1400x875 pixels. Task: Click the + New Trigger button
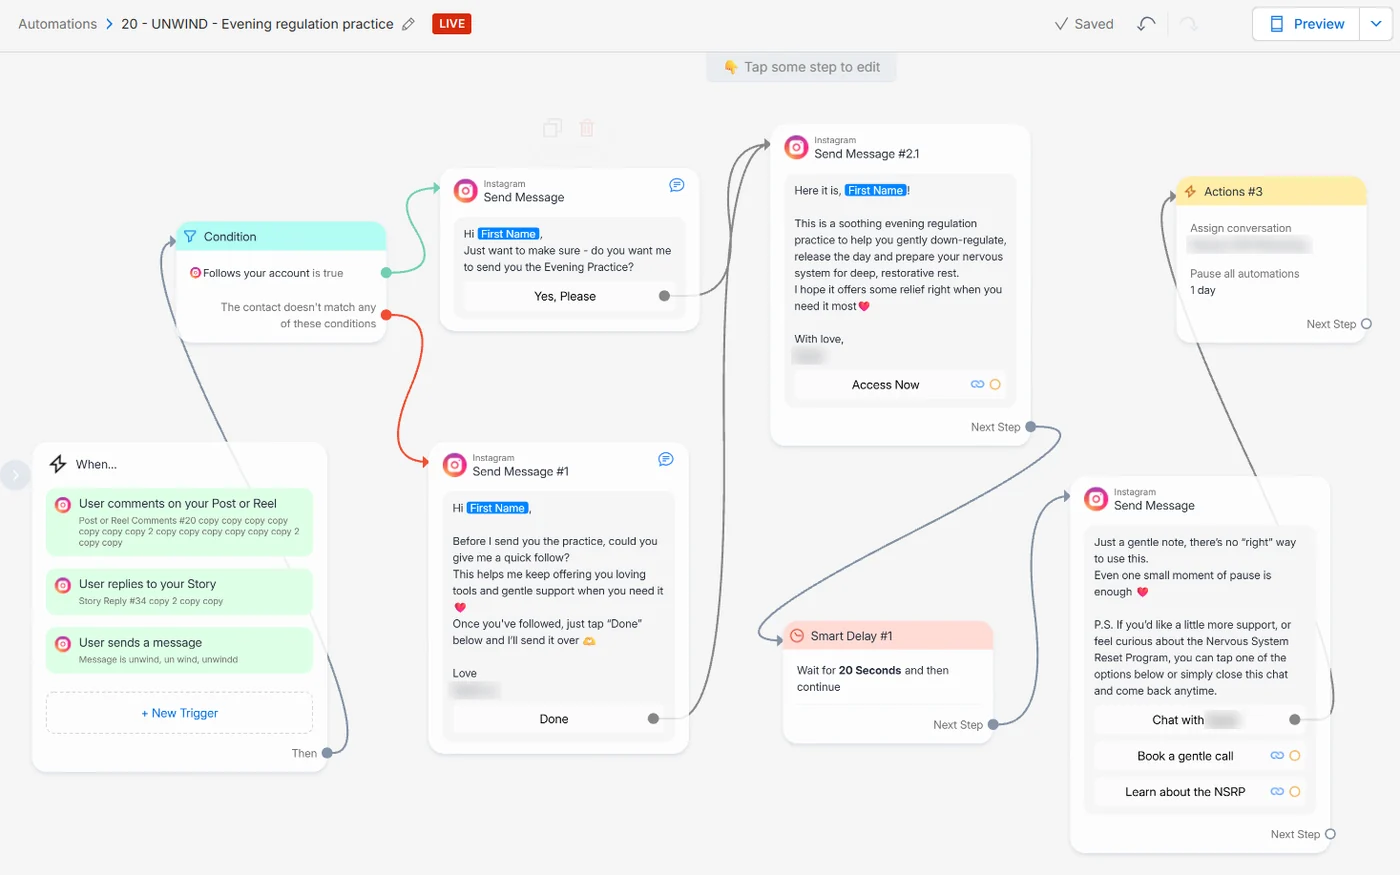coord(179,713)
